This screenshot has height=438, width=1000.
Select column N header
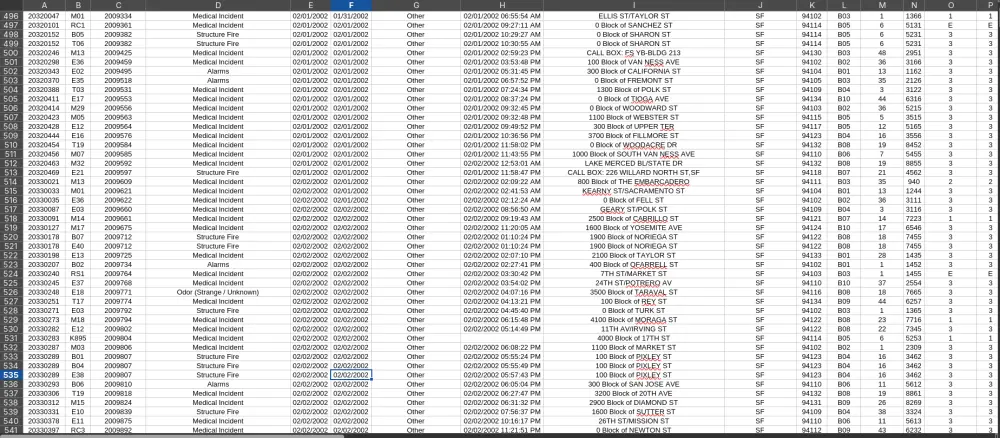click(x=914, y=5)
